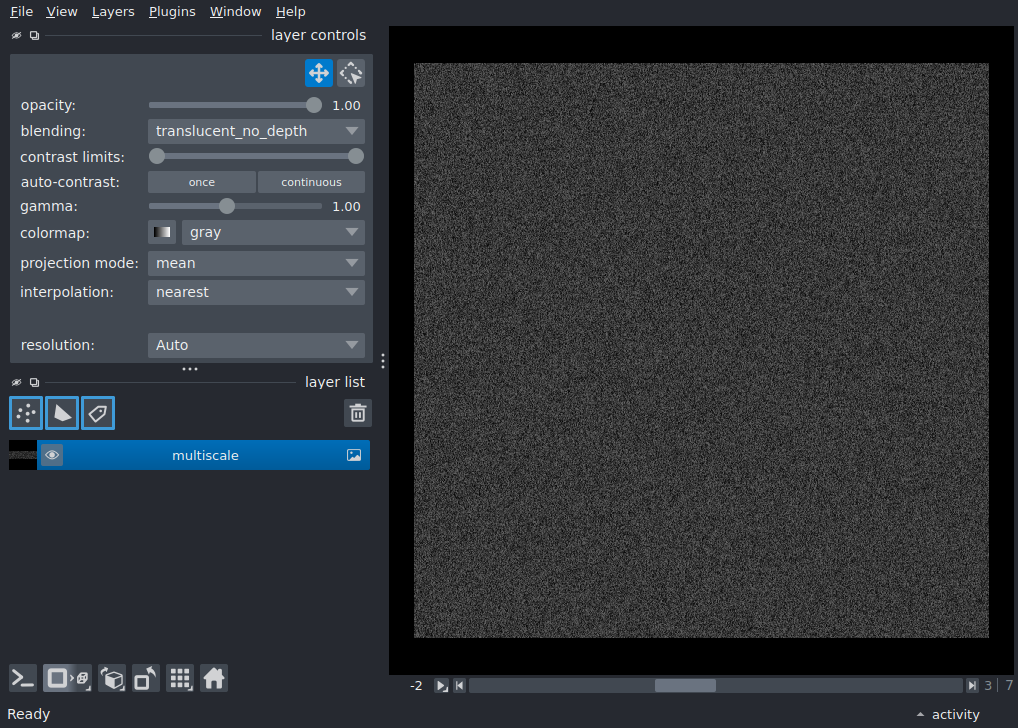Open the blending dropdown
The image size is (1018, 728).
(x=256, y=131)
